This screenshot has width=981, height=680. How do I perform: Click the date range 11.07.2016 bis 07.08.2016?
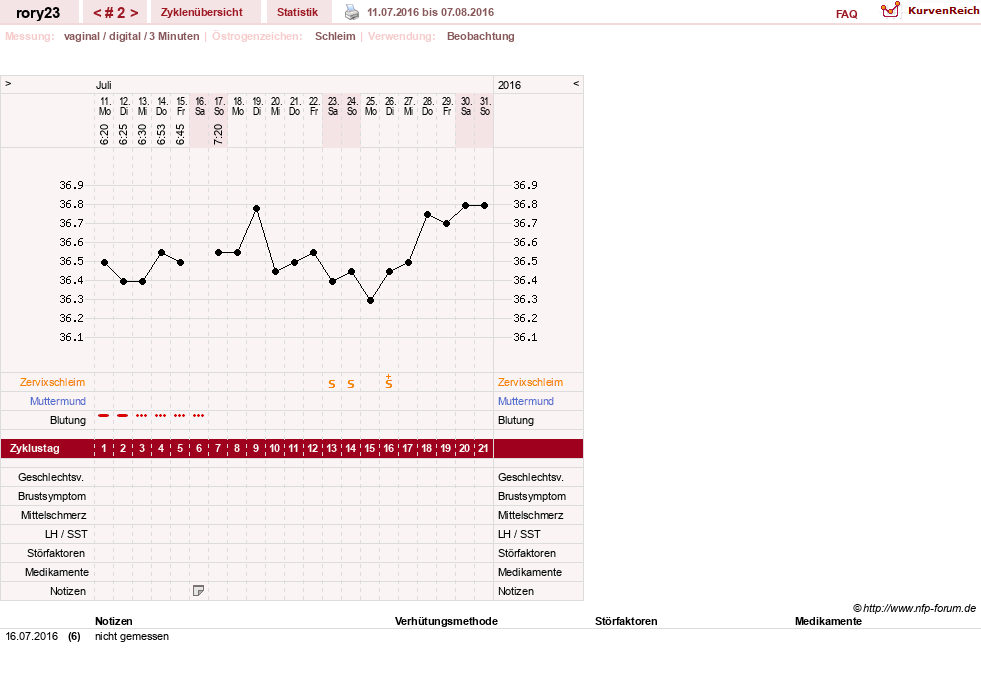coord(430,13)
